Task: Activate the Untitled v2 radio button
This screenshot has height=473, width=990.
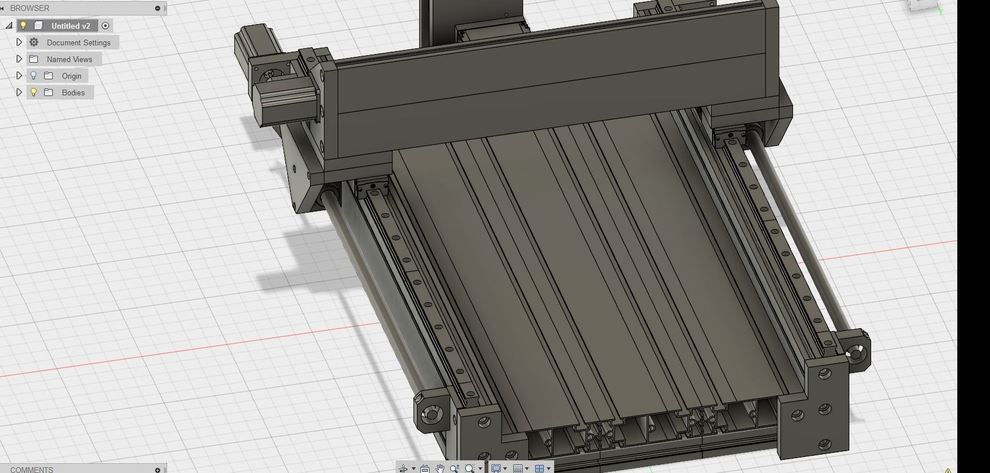Action: [106, 26]
